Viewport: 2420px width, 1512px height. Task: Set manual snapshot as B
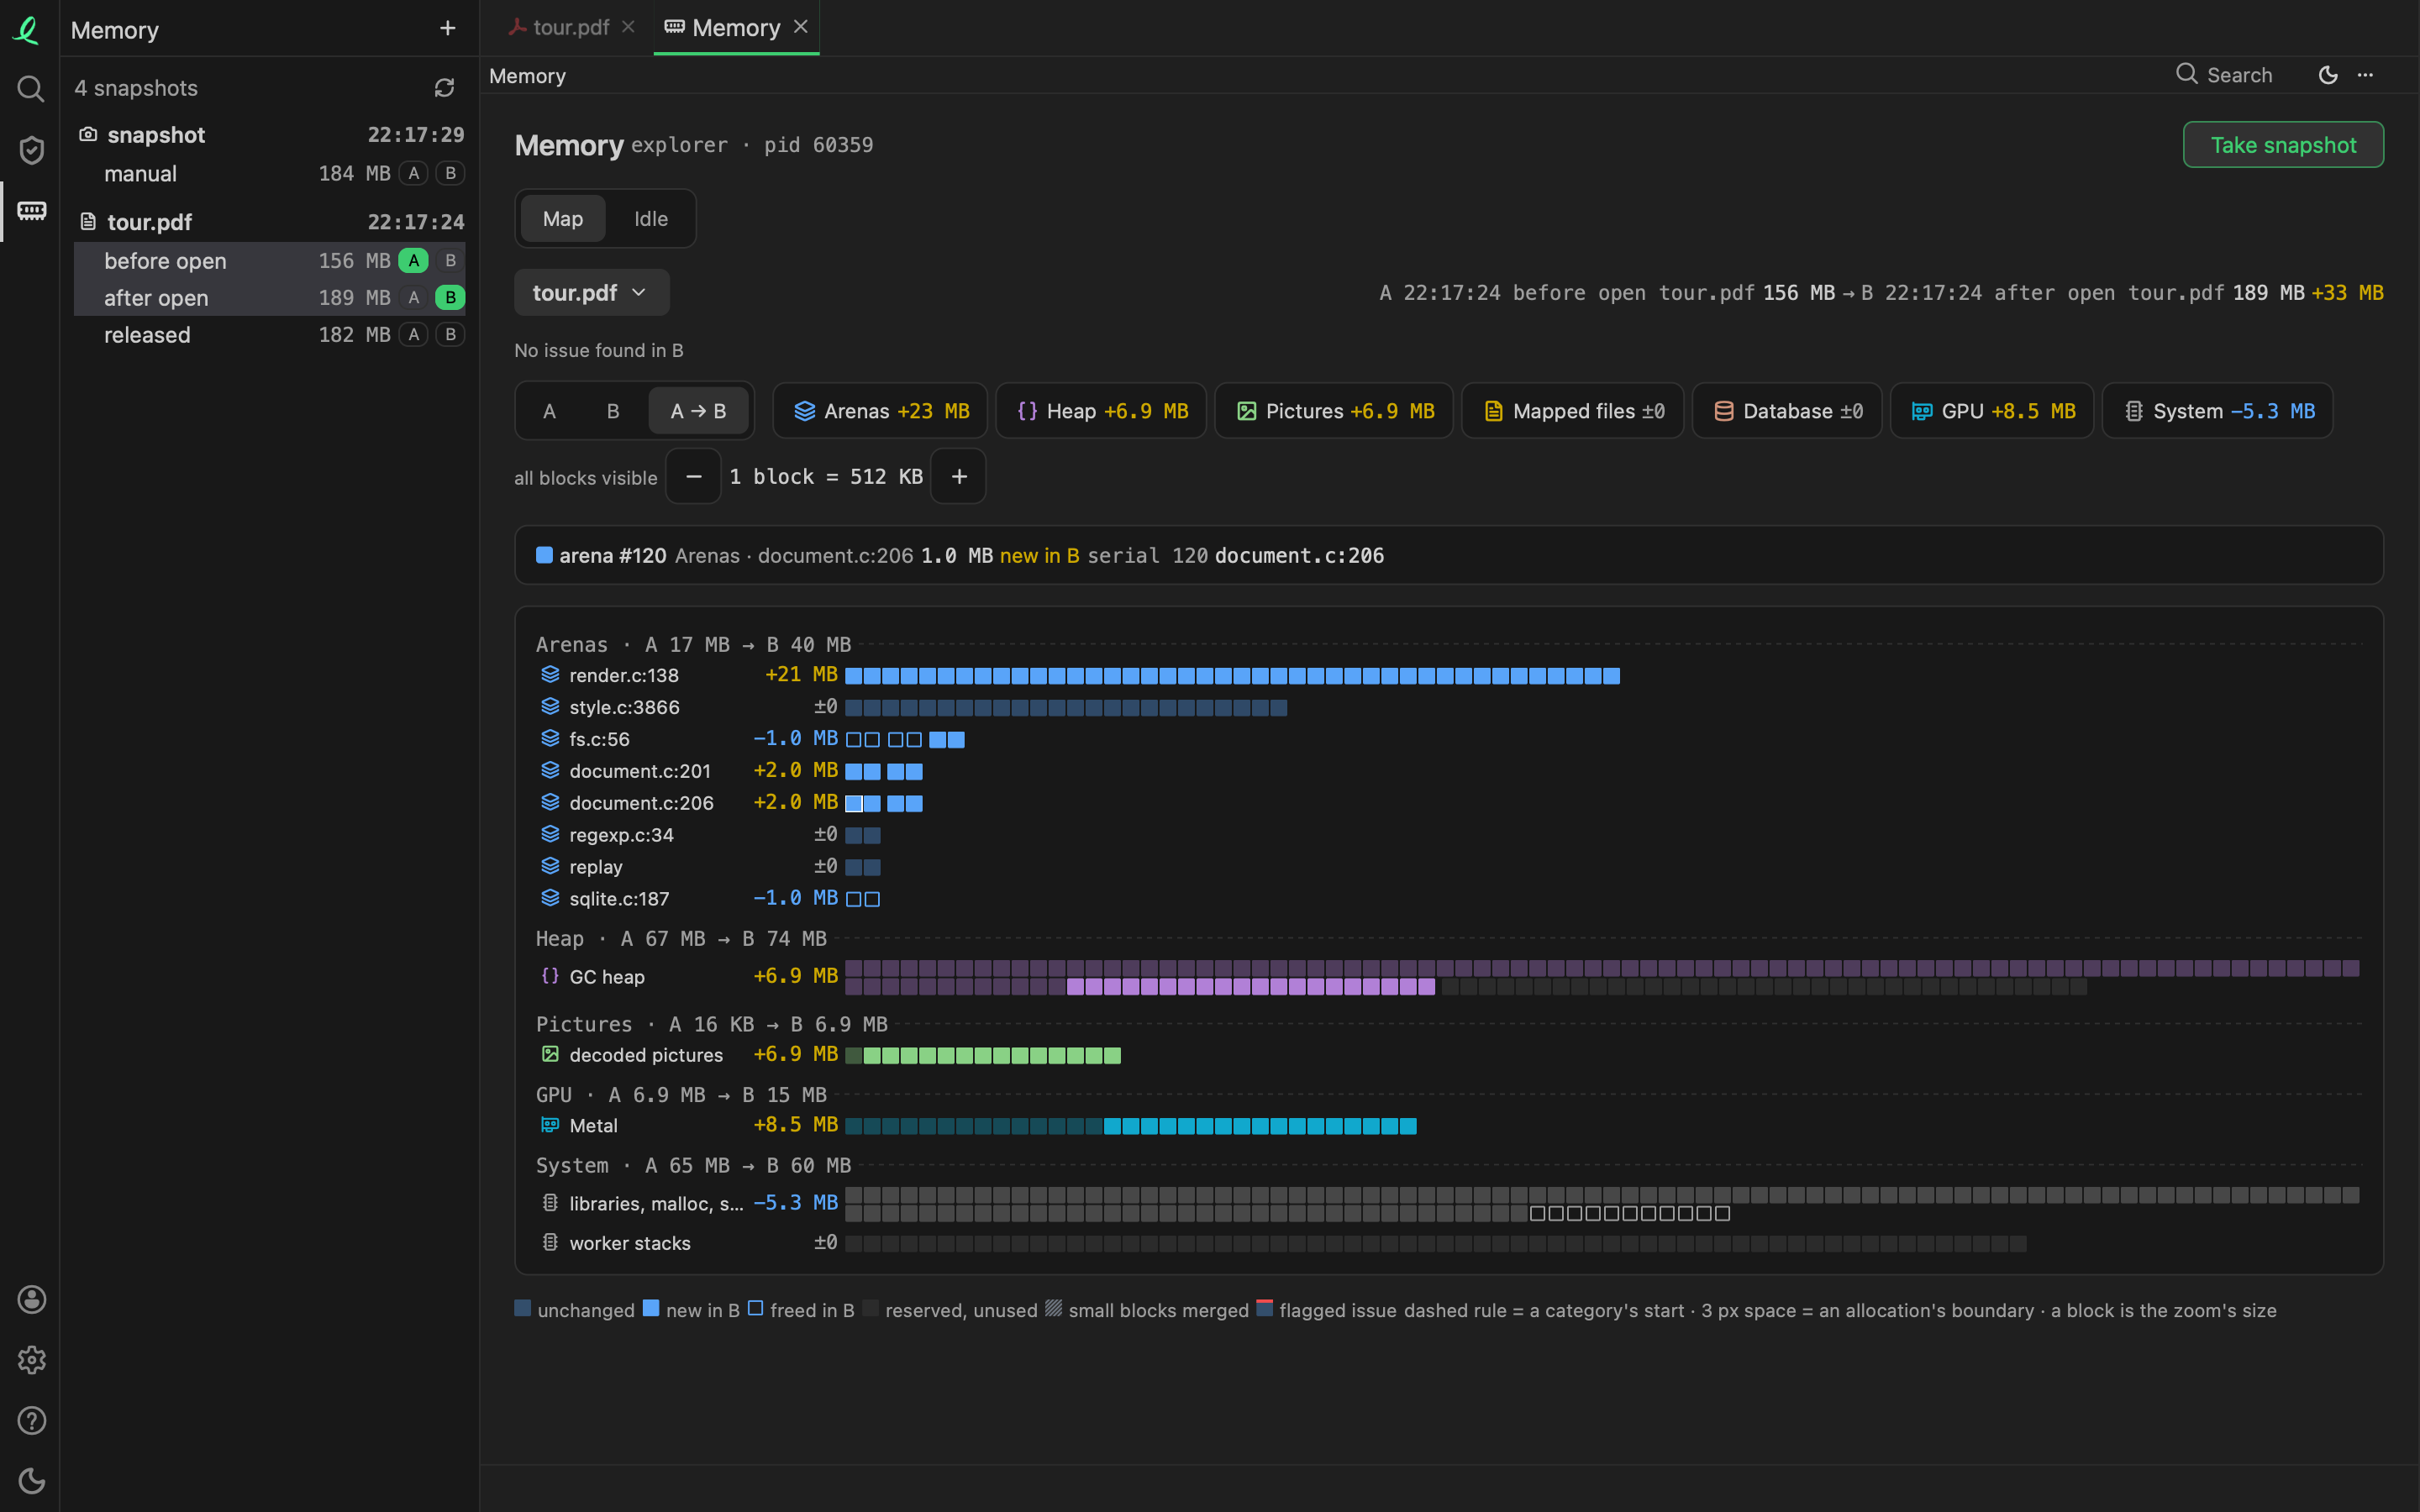(450, 173)
